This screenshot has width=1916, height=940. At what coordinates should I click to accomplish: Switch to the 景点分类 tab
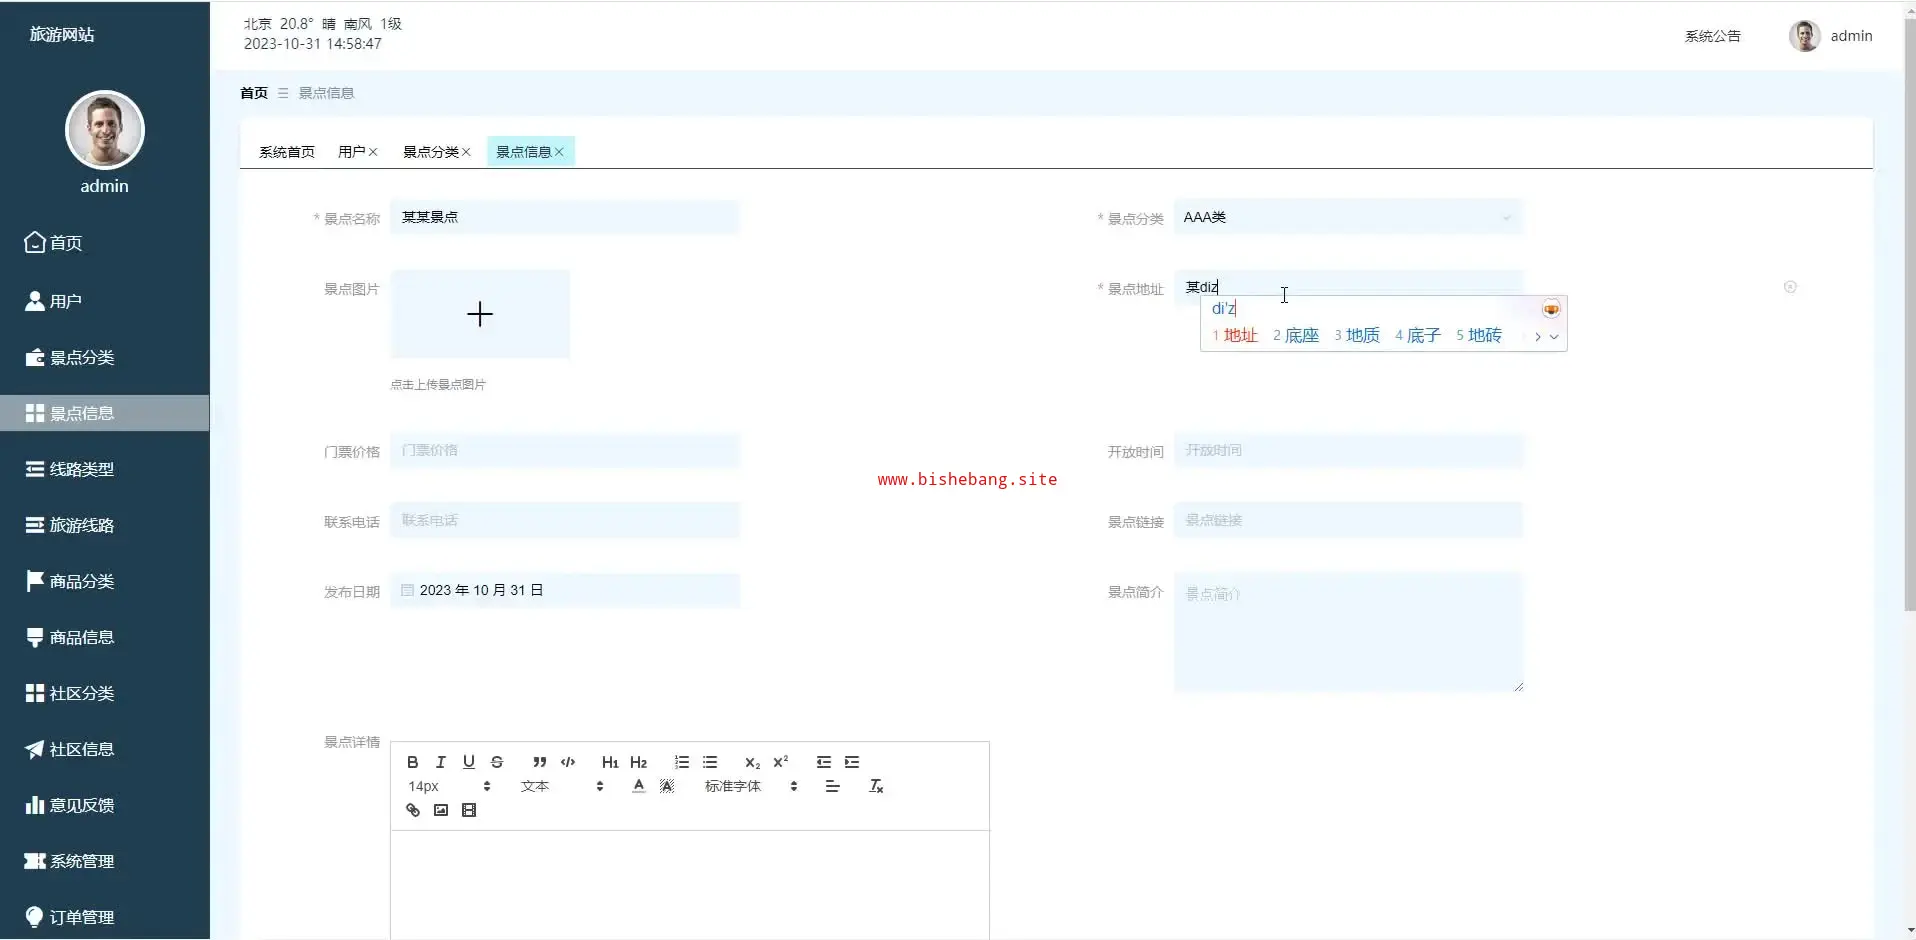tap(431, 152)
